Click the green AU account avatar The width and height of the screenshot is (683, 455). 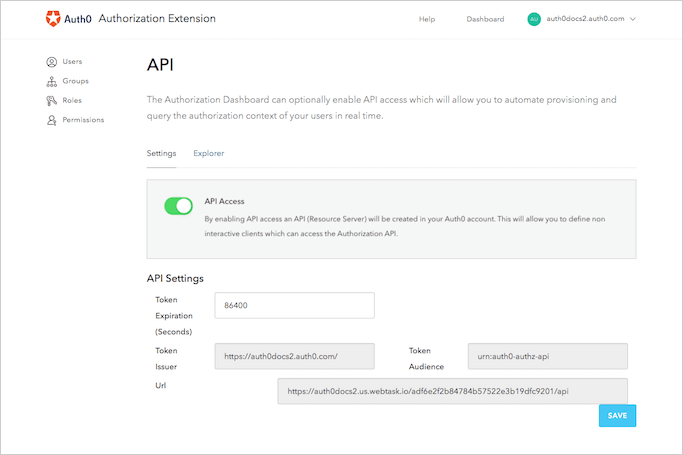pos(534,19)
